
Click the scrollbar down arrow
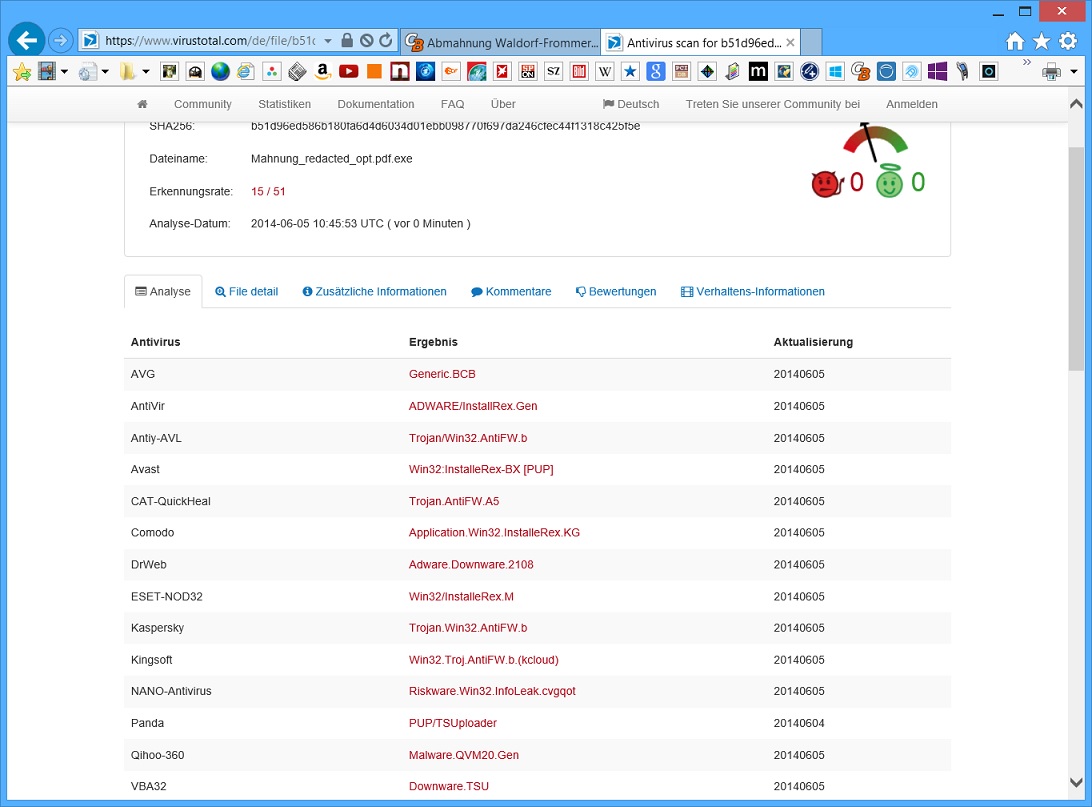click(1076, 783)
